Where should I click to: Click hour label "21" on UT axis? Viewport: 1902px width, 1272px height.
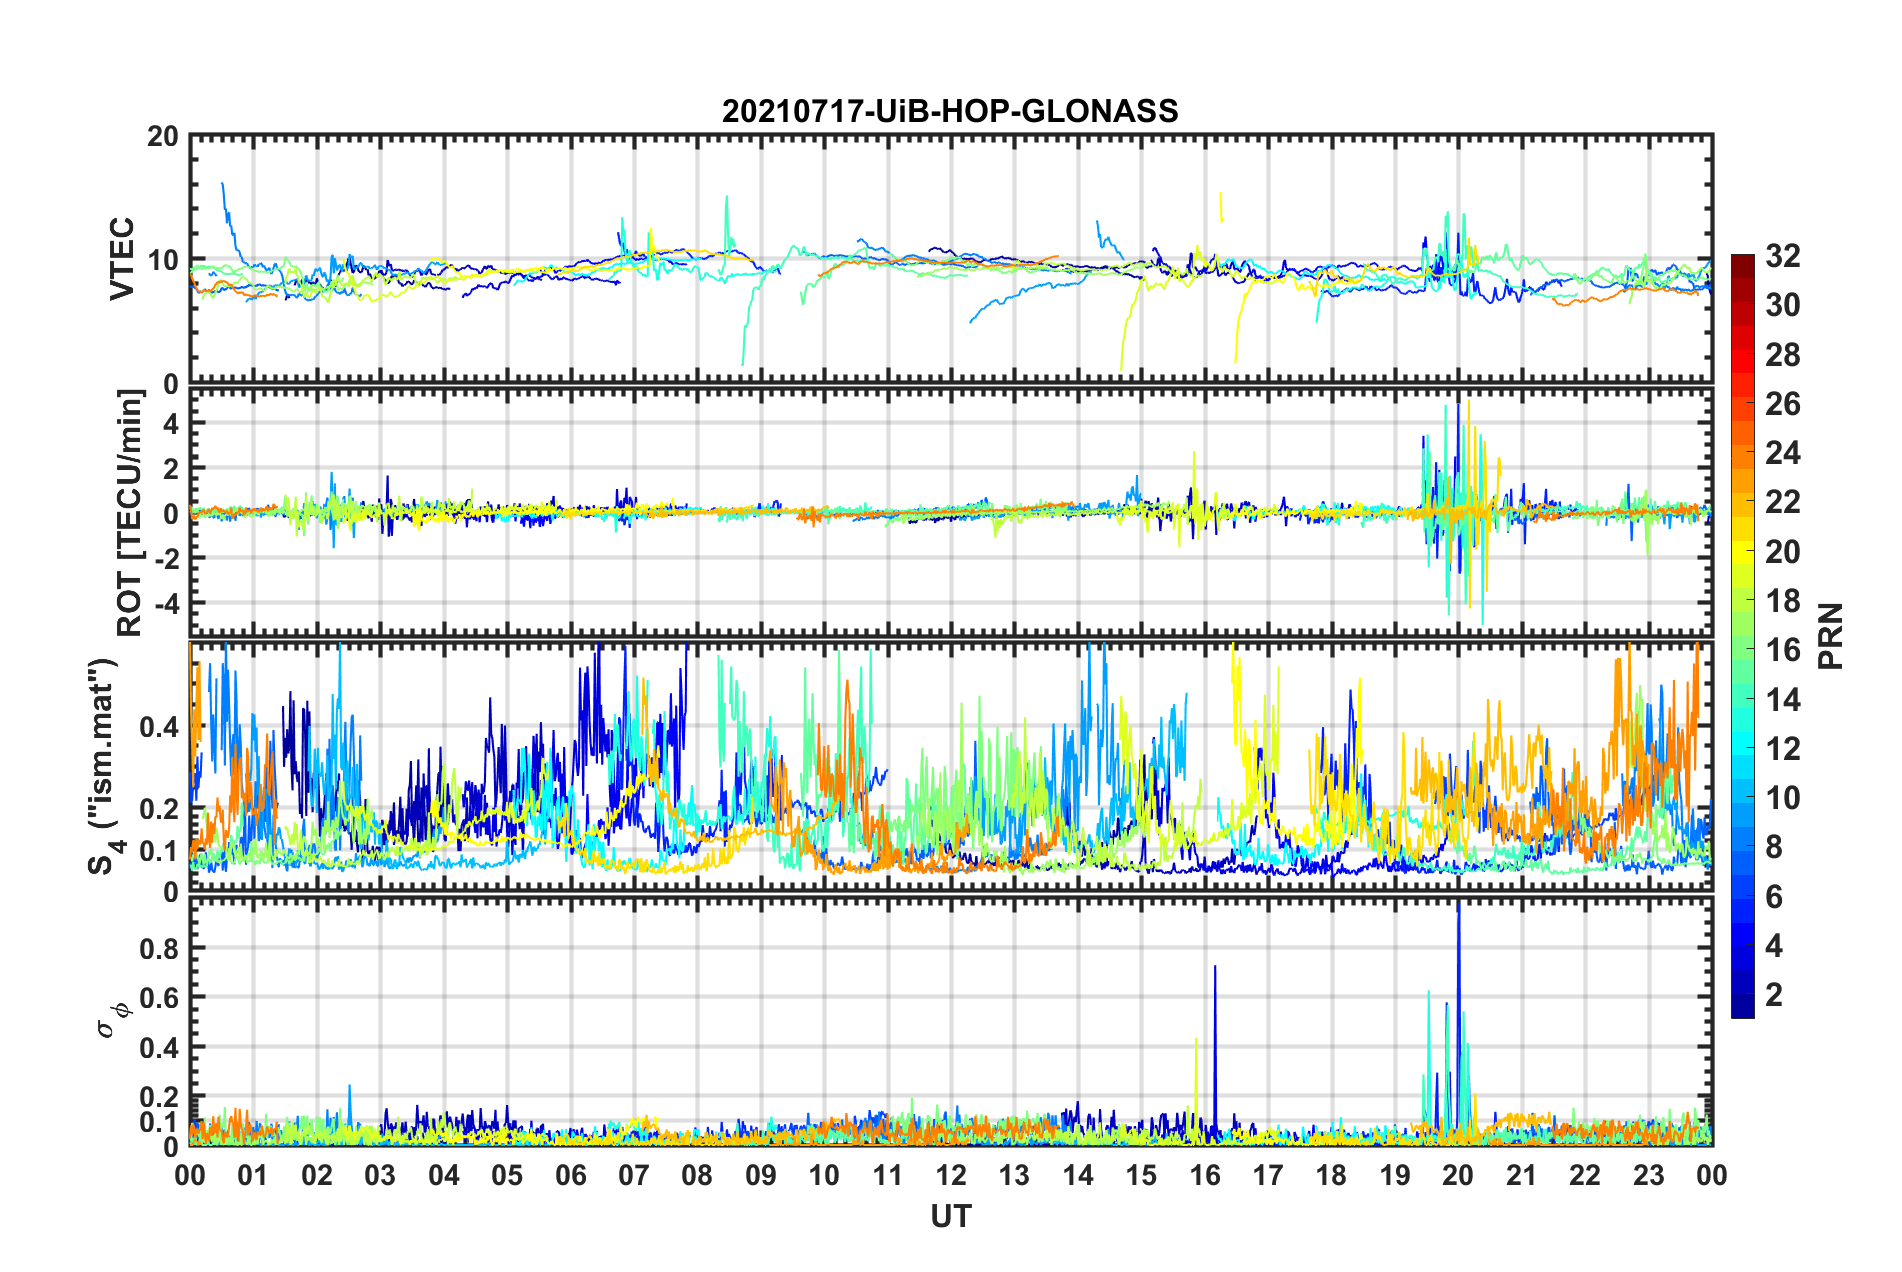[x=1522, y=1175]
